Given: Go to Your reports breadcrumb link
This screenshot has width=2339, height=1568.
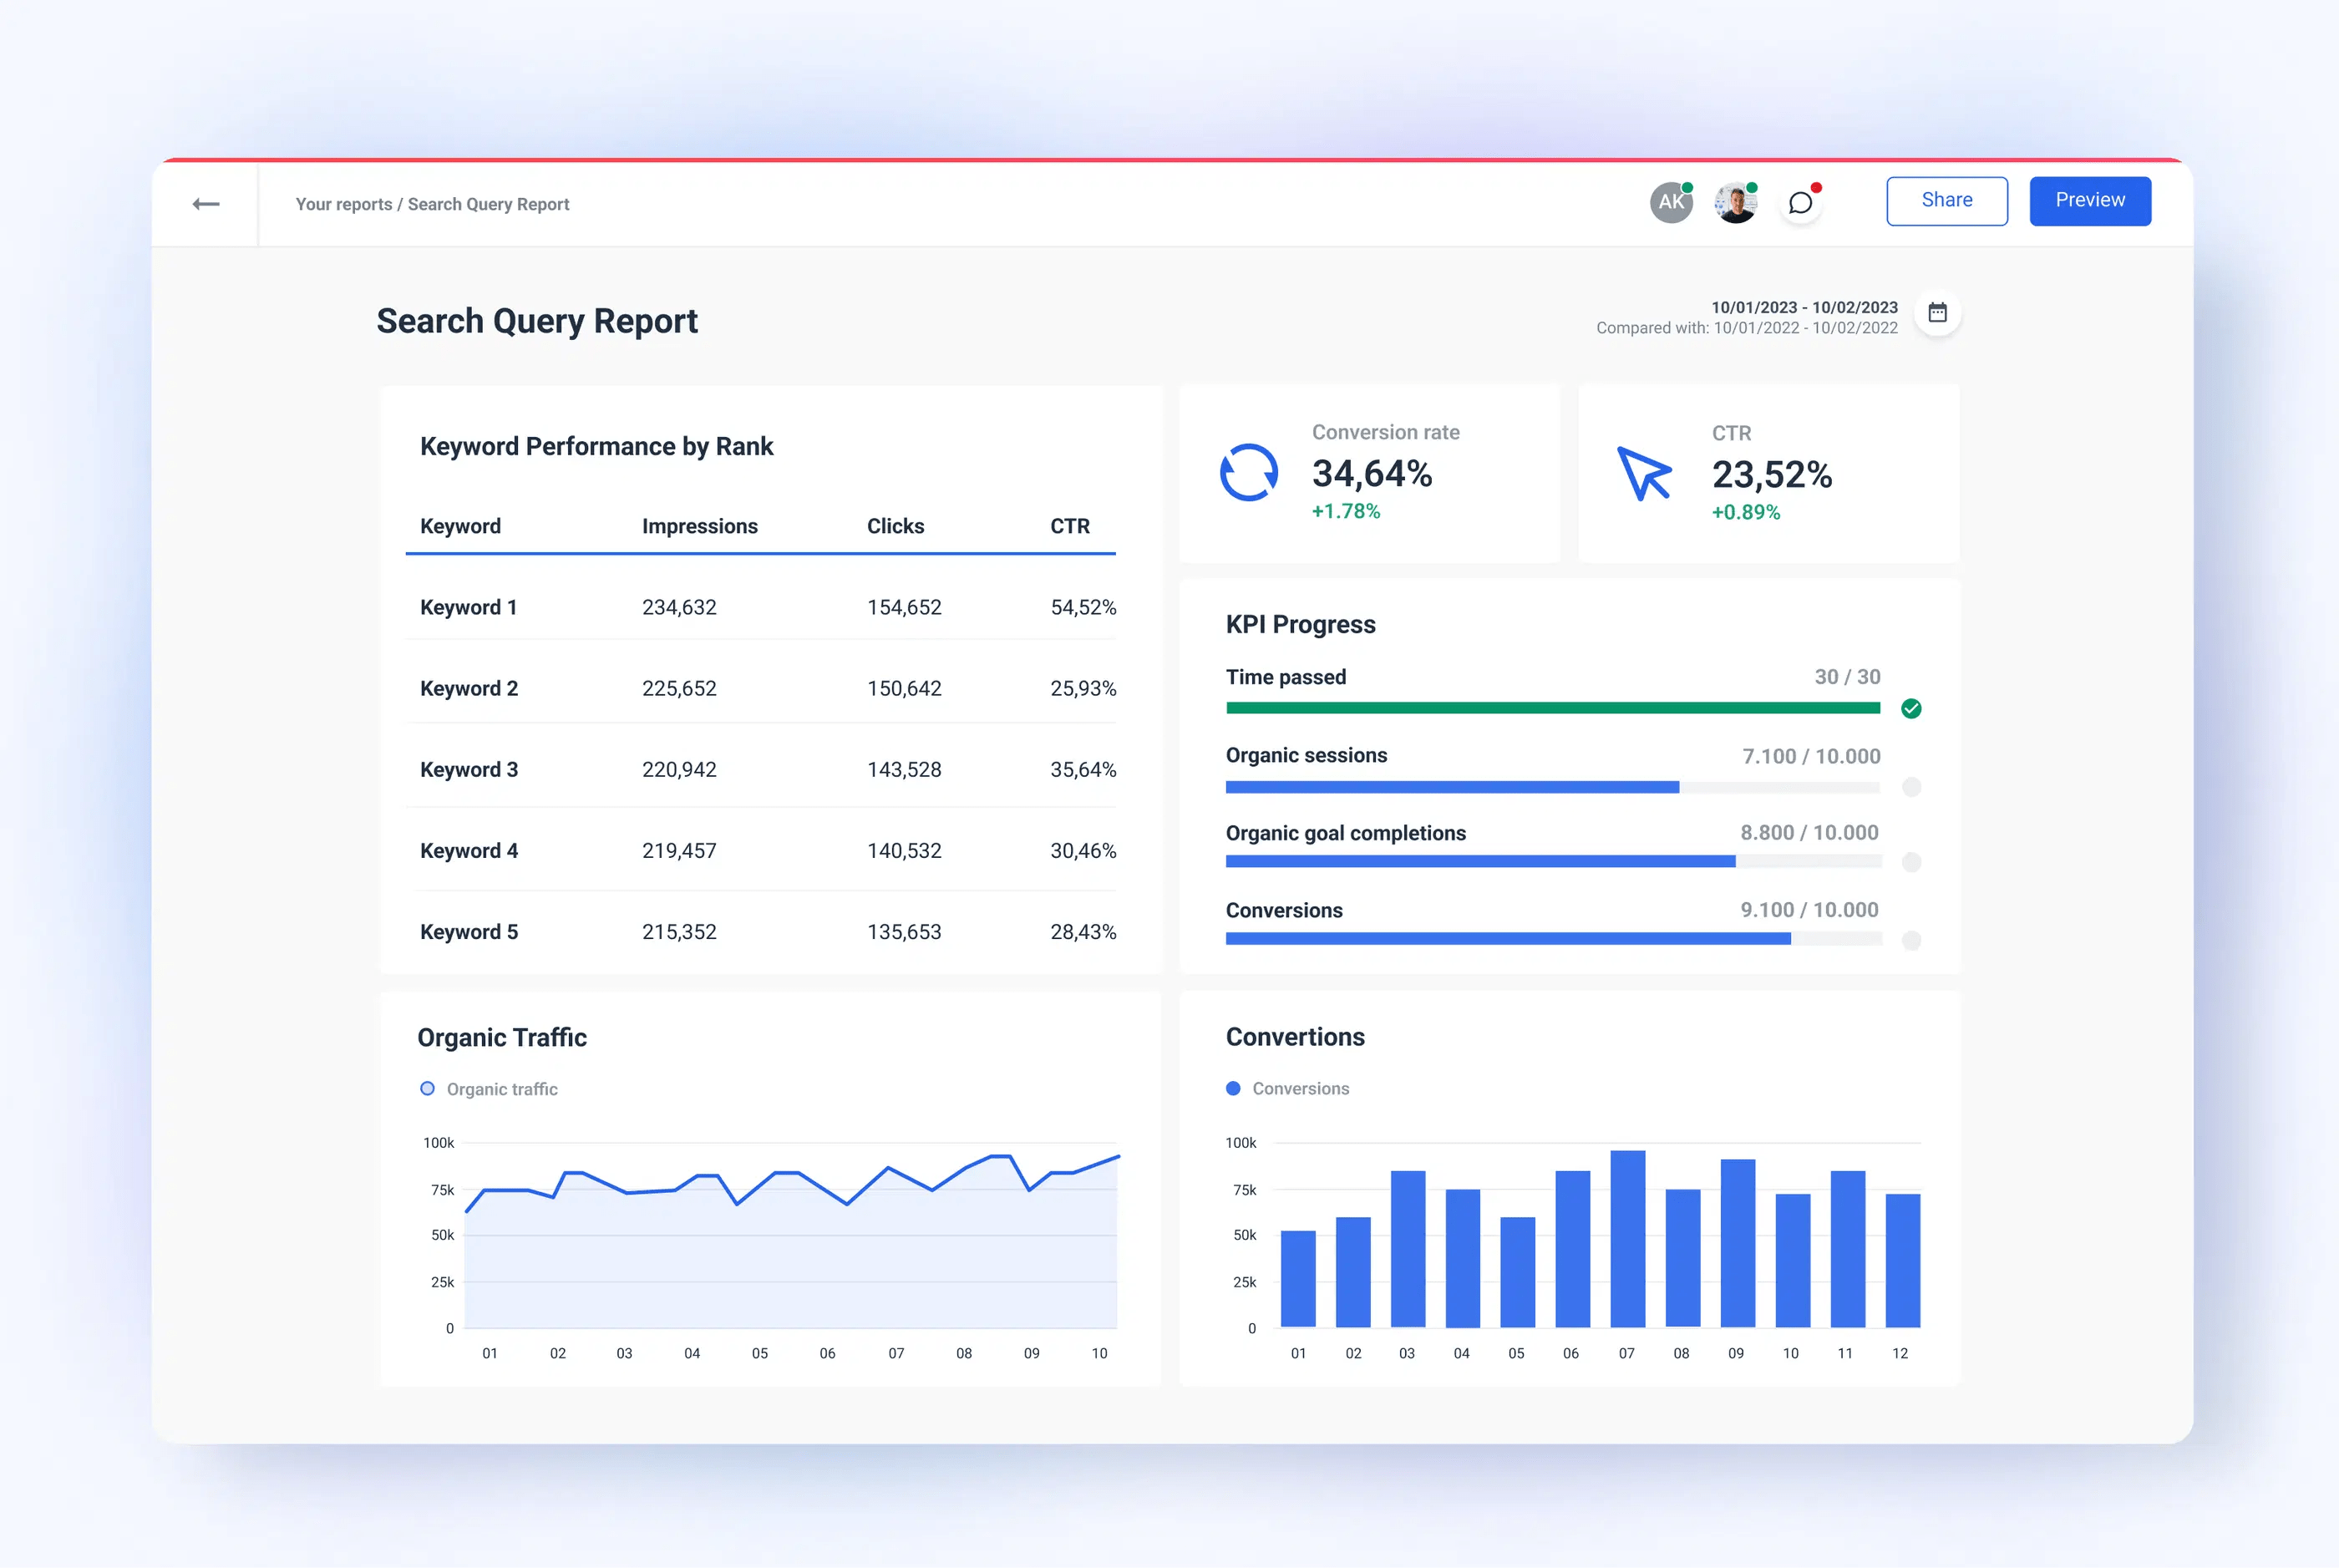Looking at the screenshot, I should 344,203.
